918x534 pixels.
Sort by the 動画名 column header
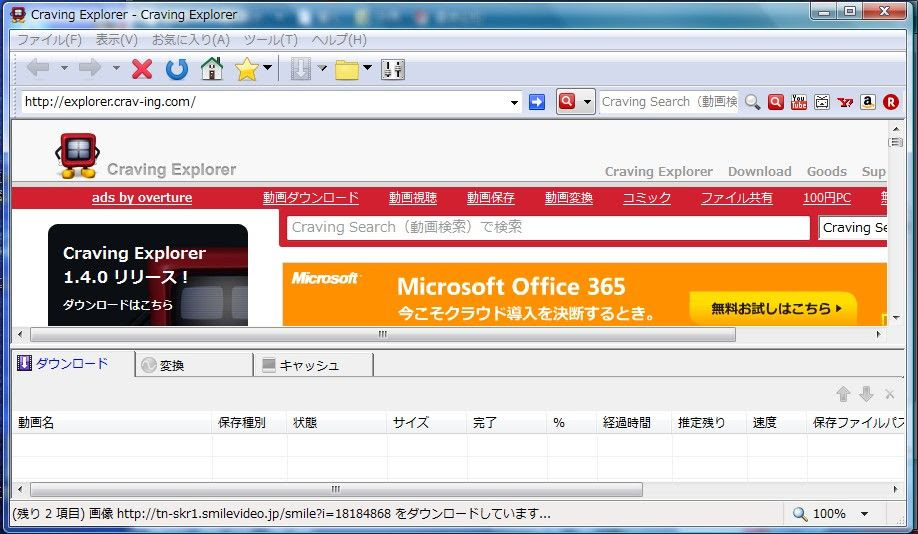coord(112,423)
